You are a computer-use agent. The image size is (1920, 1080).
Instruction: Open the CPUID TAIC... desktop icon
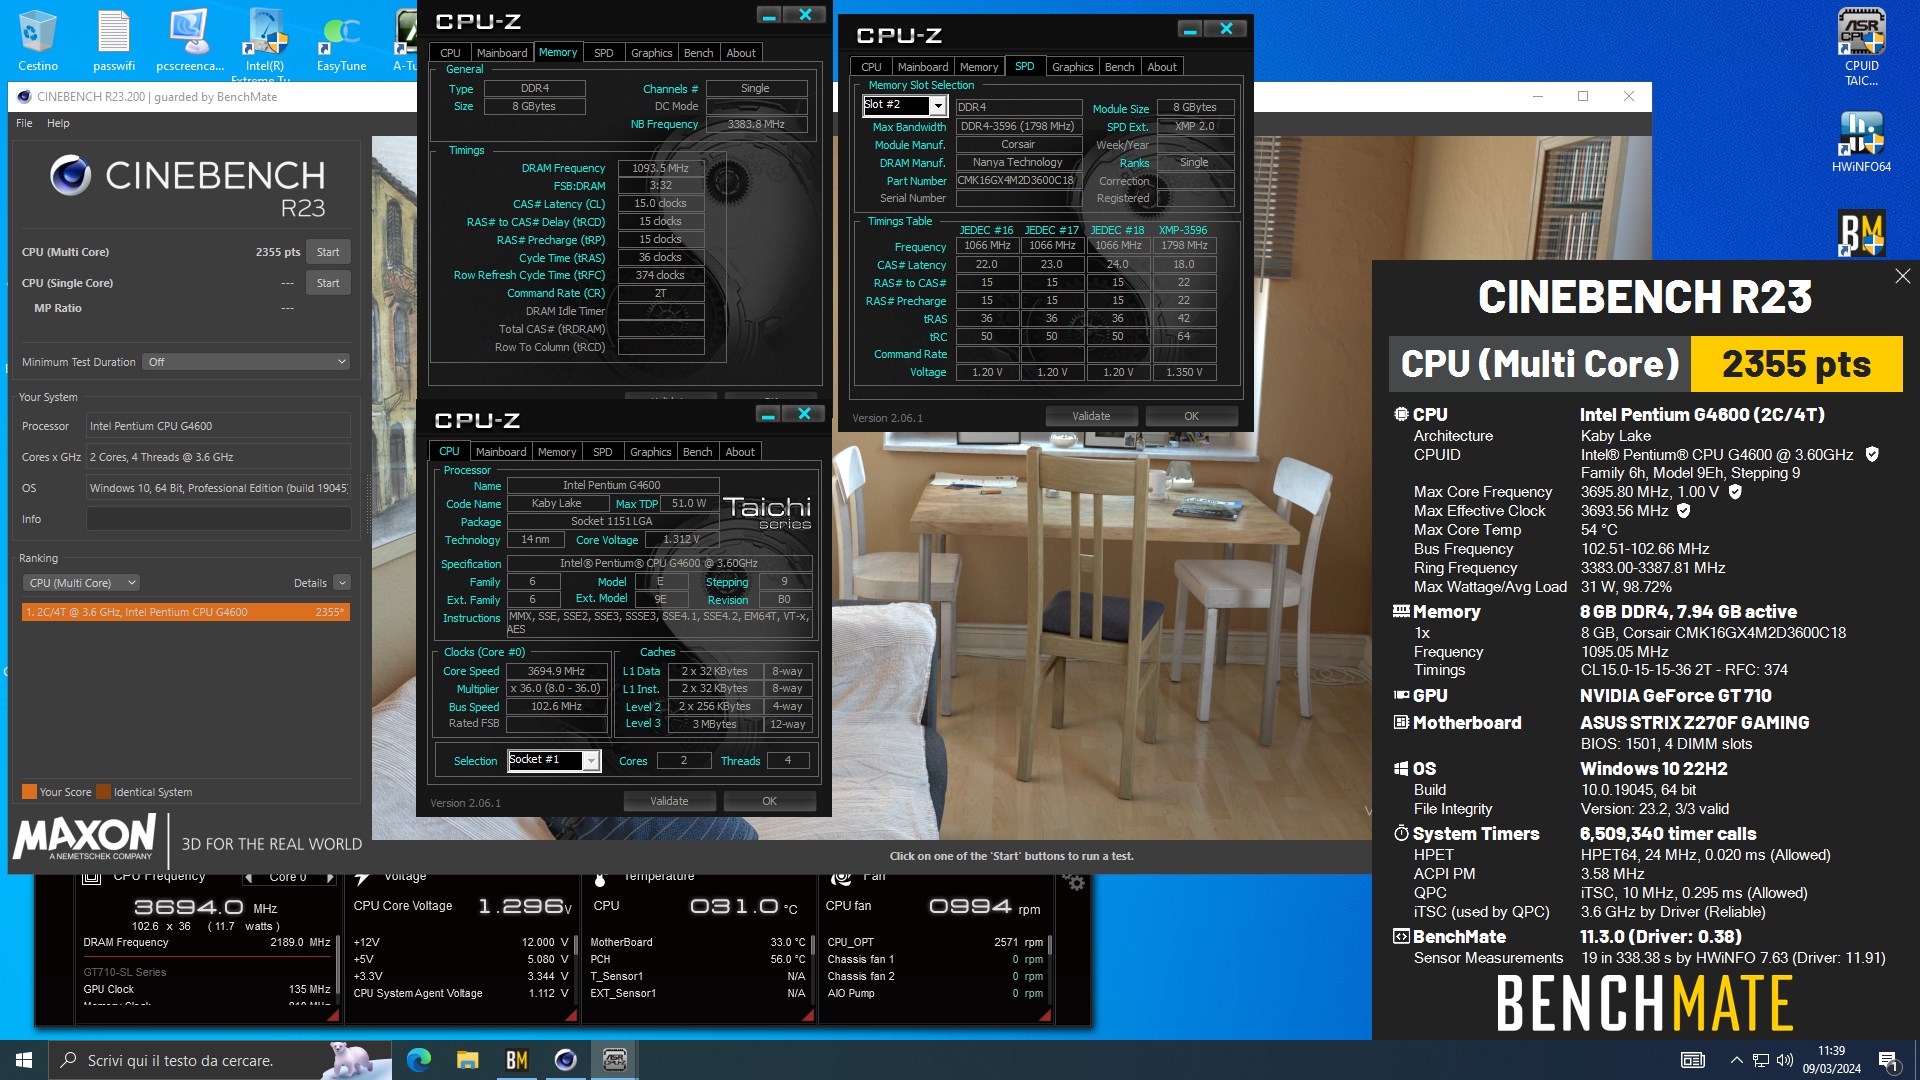[1861, 46]
